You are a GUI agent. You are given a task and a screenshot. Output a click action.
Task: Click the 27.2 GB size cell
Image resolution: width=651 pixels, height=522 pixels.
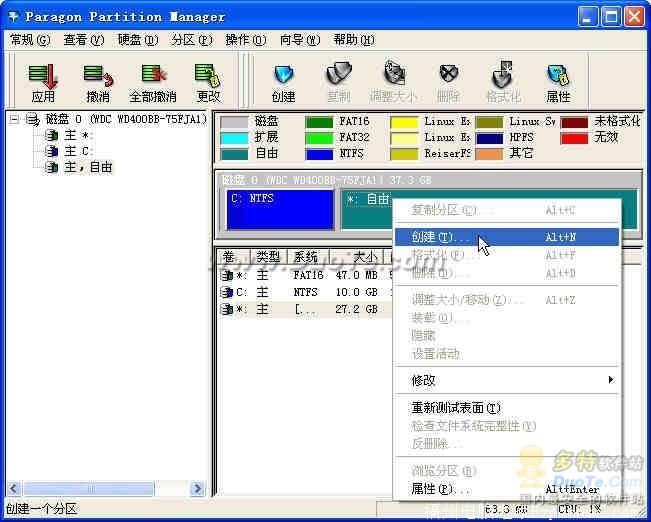[356, 309]
